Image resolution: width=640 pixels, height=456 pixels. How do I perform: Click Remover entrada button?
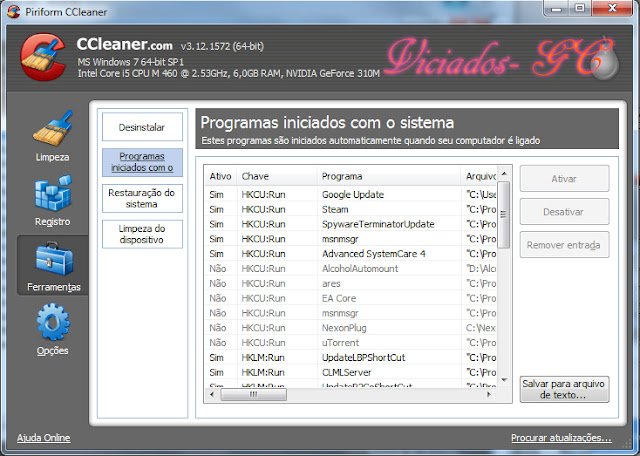pyautogui.click(x=564, y=245)
